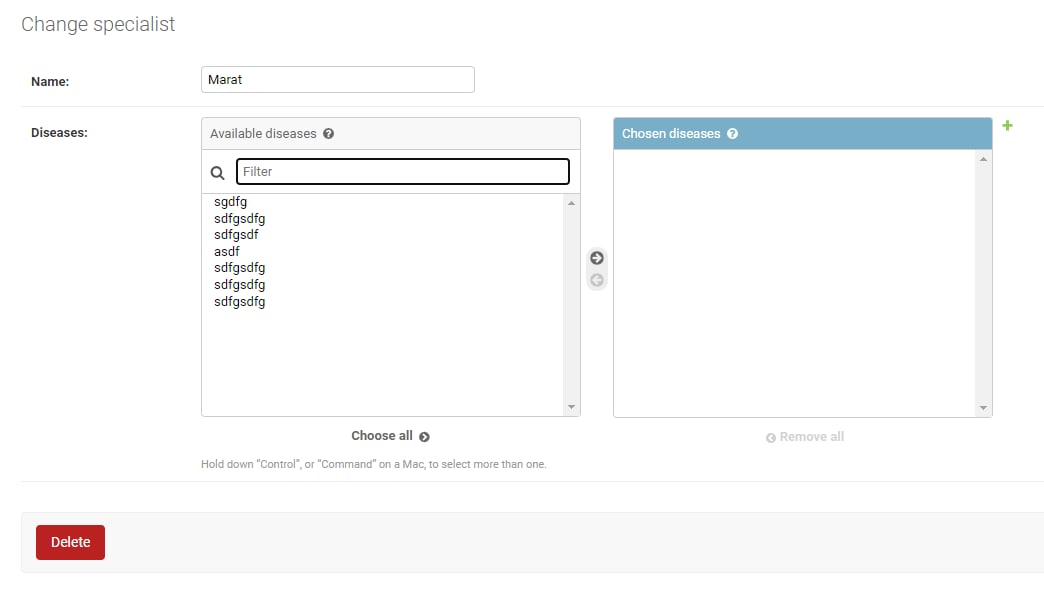The image size is (1044, 598).
Task: Click the Remove all arrow icon
Action: pyautogui.click(x=770, y=438)
